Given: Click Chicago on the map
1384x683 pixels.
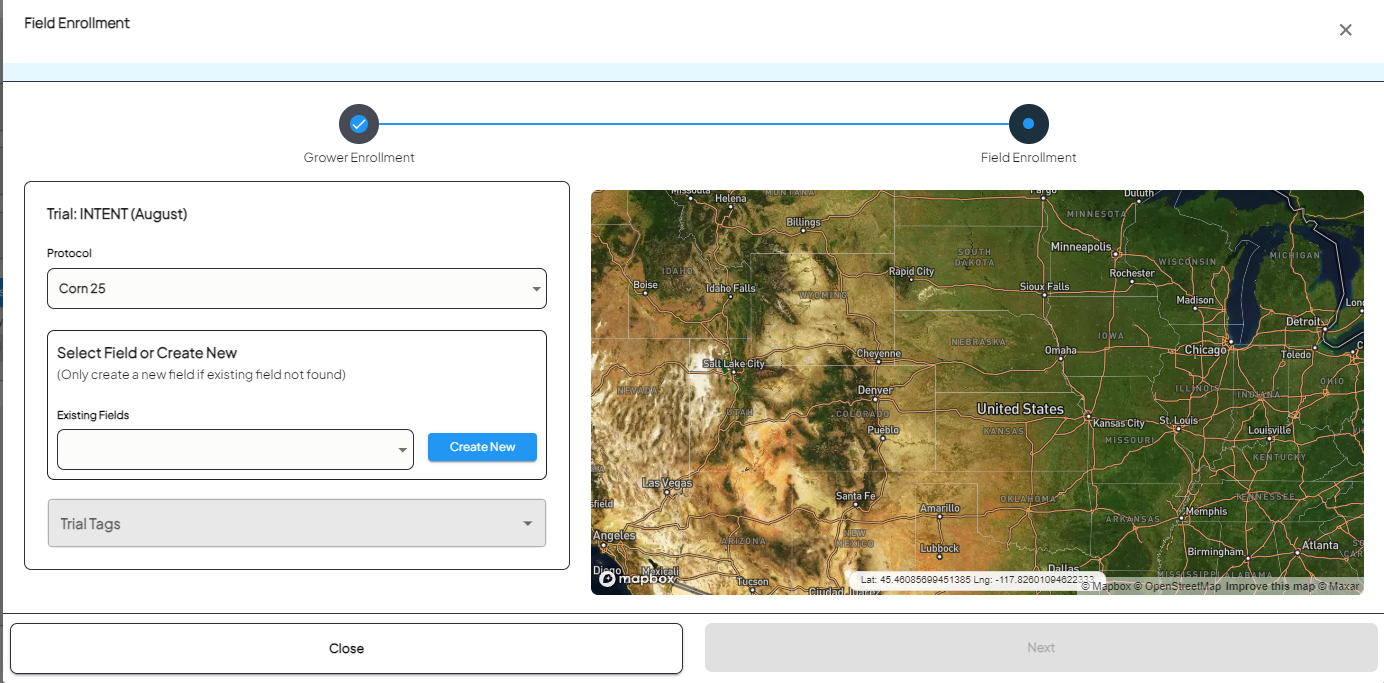Looking at the screenshot, I should [x=1205, y=350].
